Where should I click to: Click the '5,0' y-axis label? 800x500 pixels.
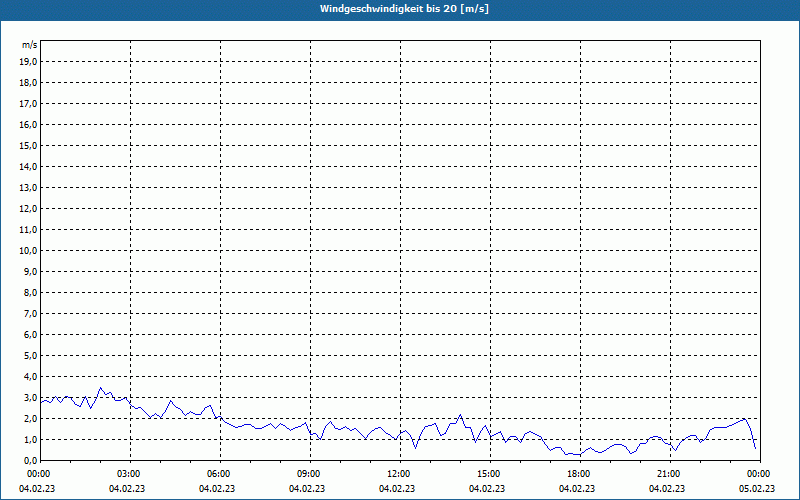pyautogui.click(x=31, y=355)
